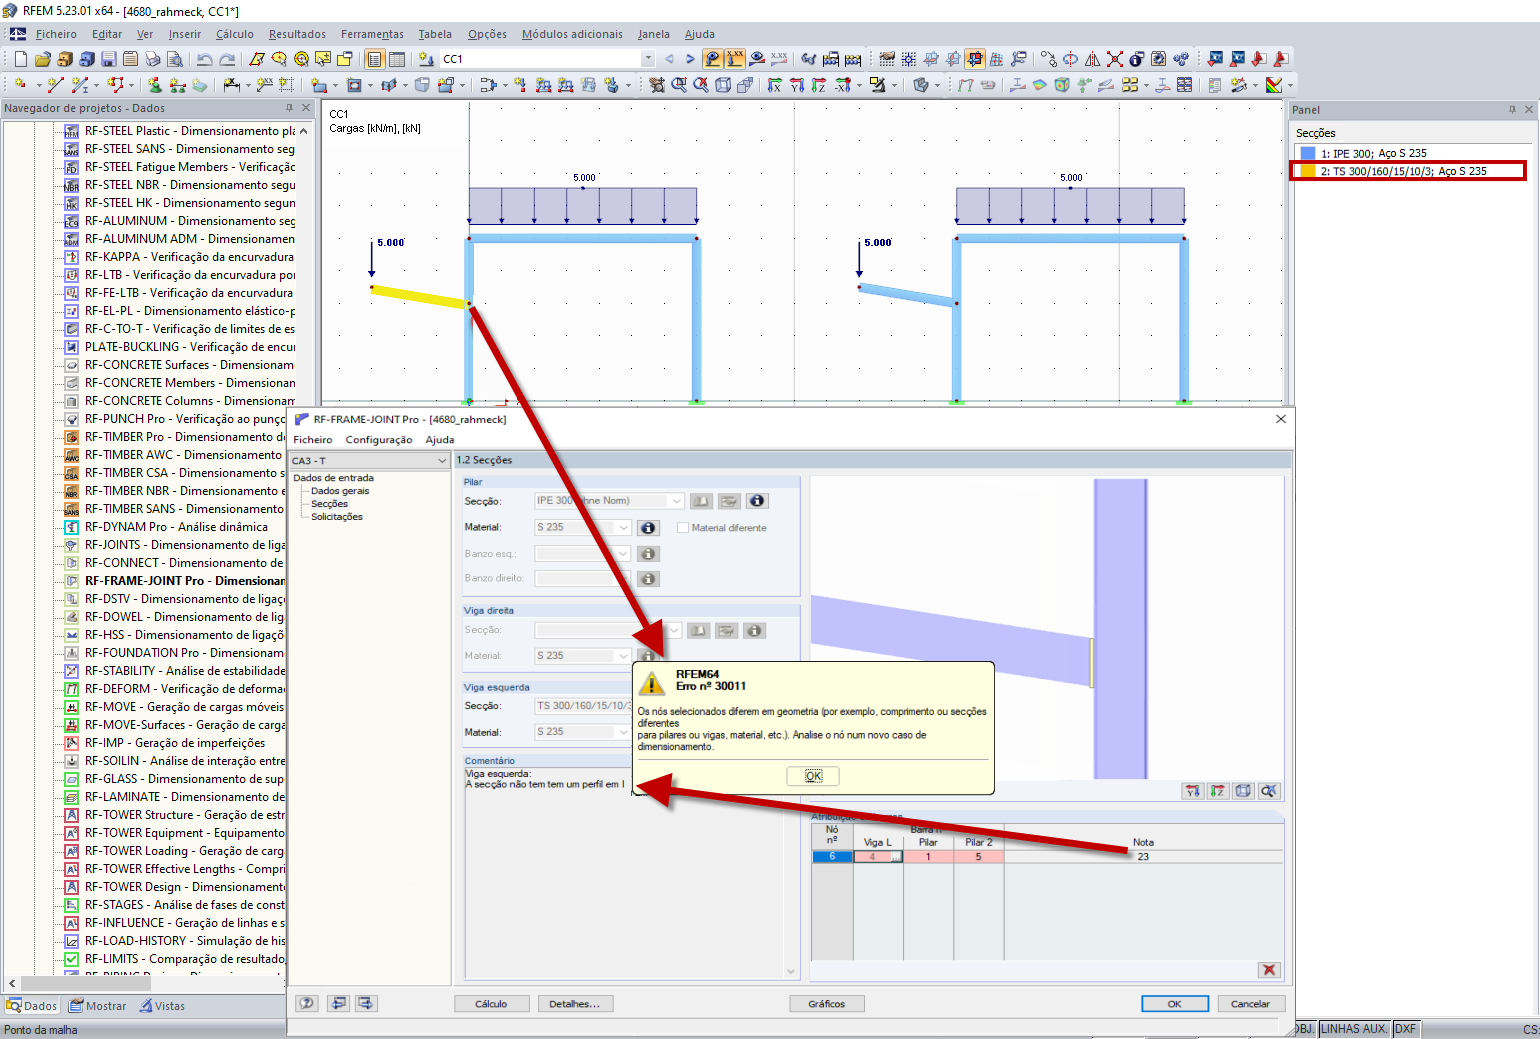This screenshot has height=1039, width=1540.
Task: Expand Viga direita Material dropdown
Action: [624, 656]
